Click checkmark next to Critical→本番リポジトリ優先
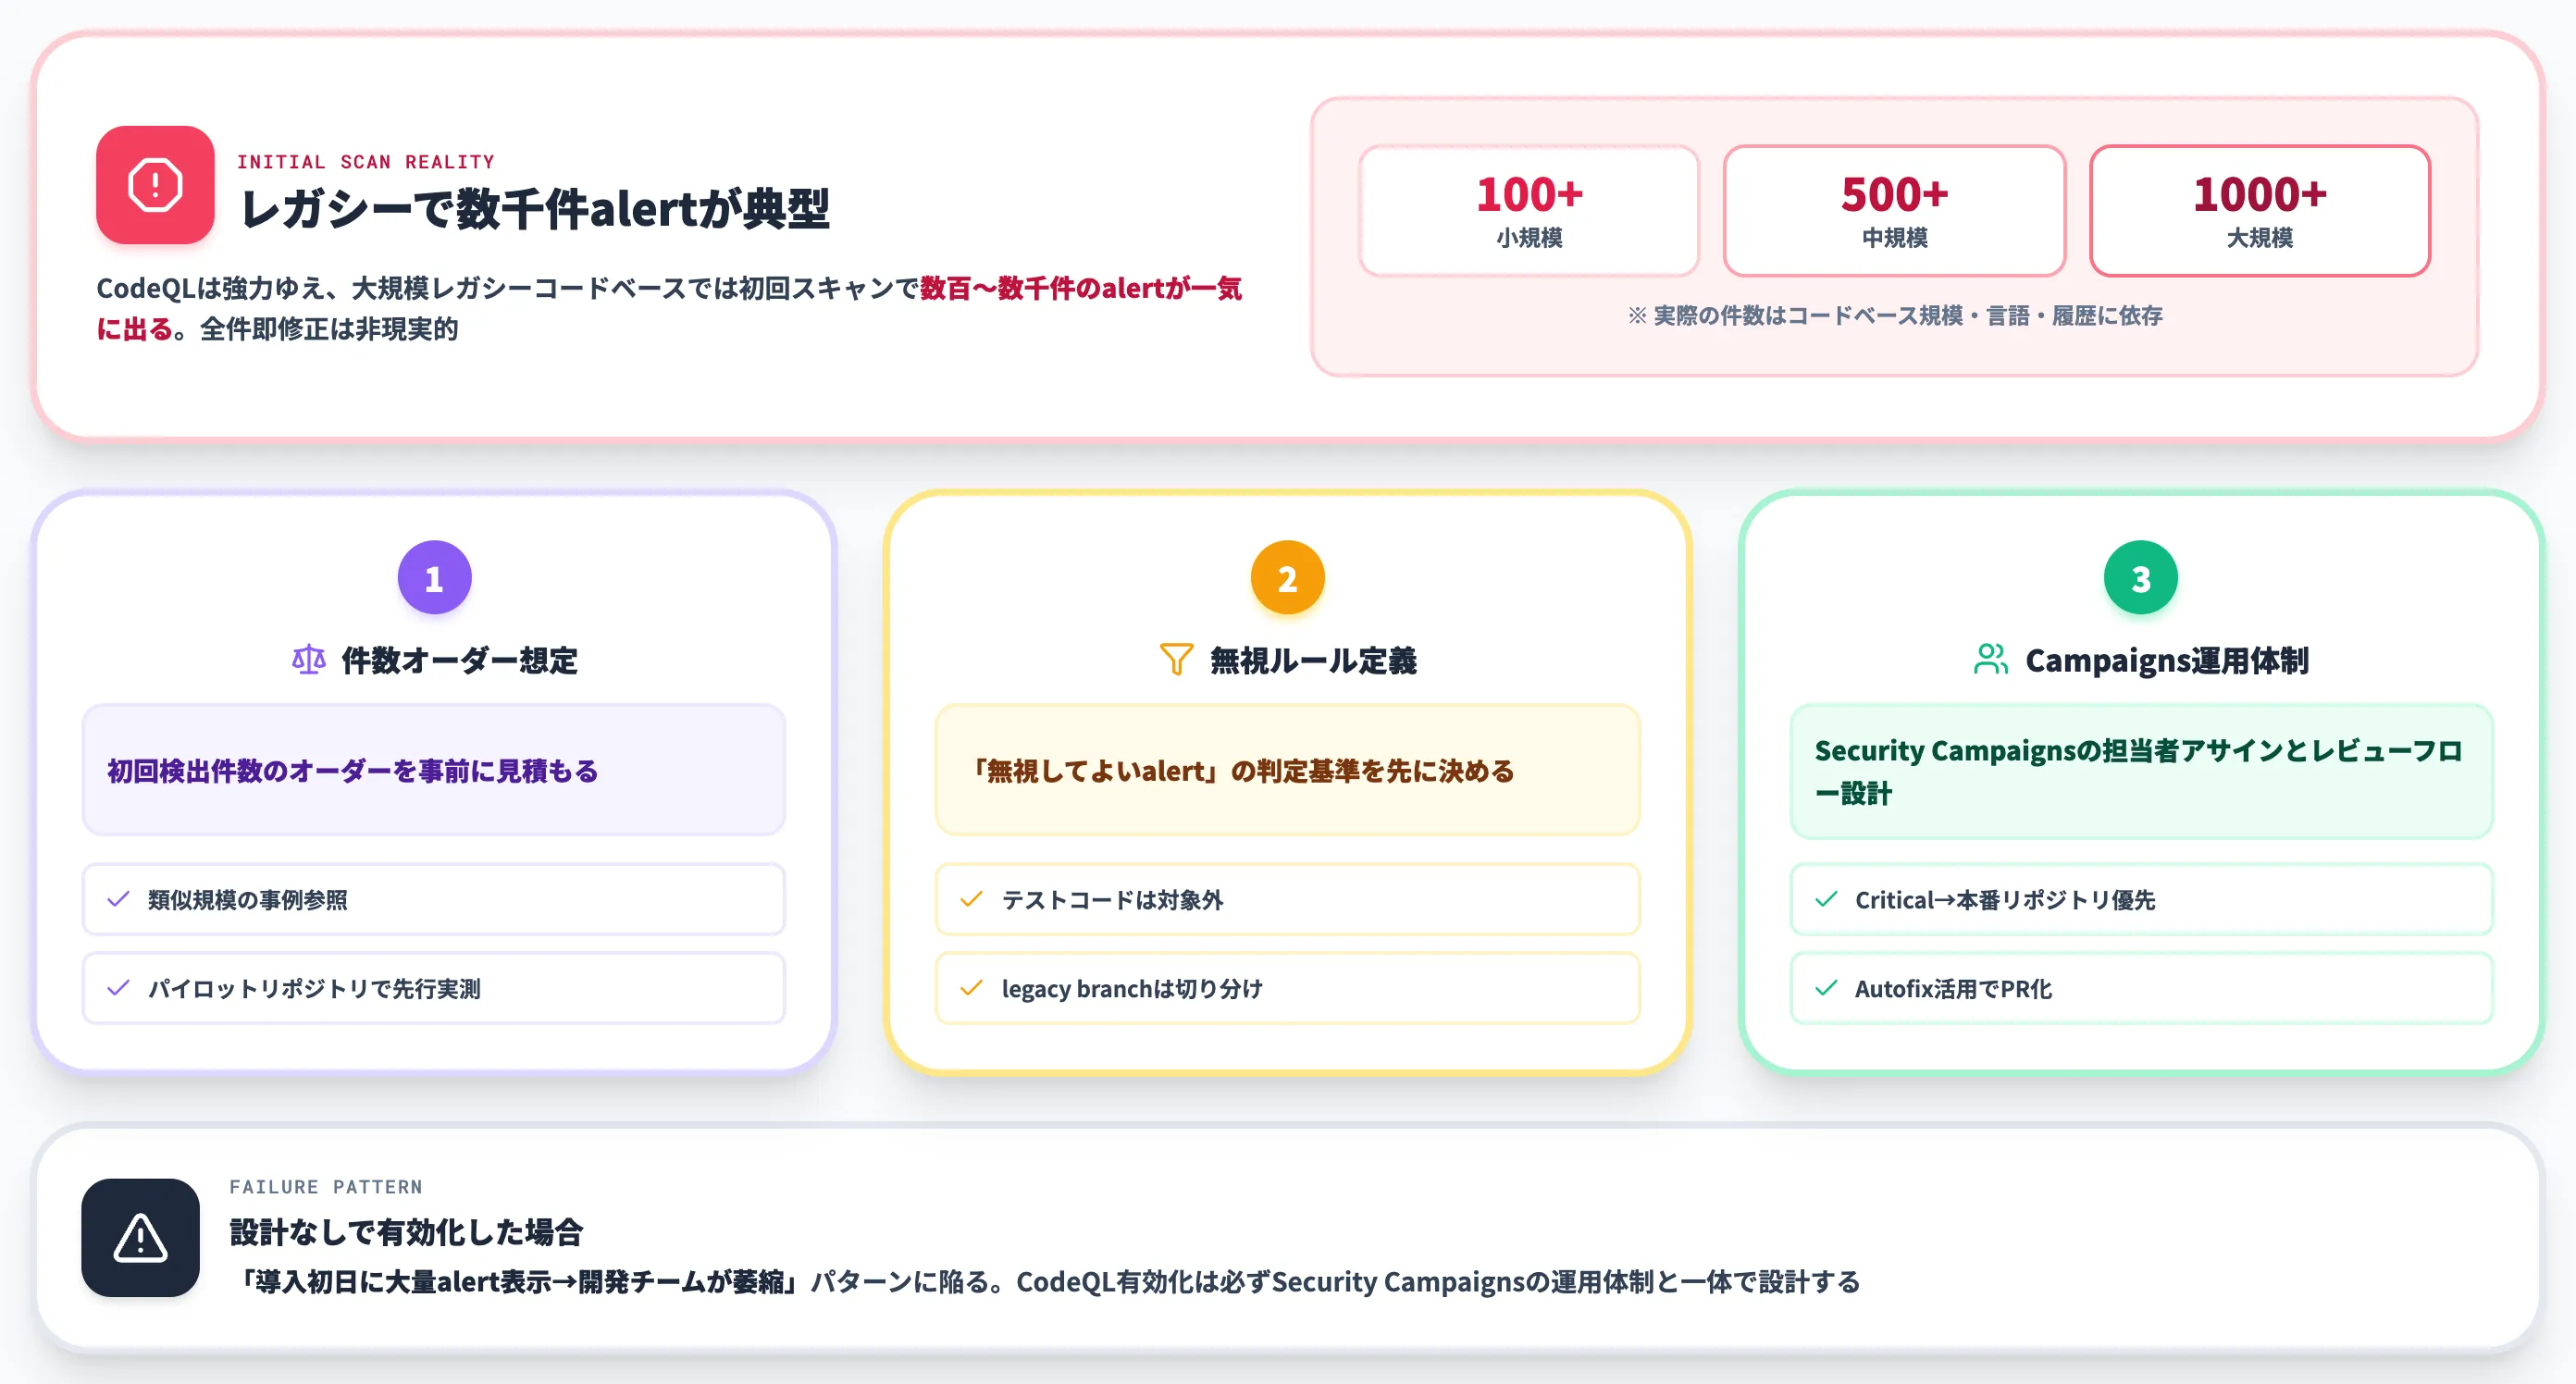Screen dimensions: 2576x1384 point(1826,899)
